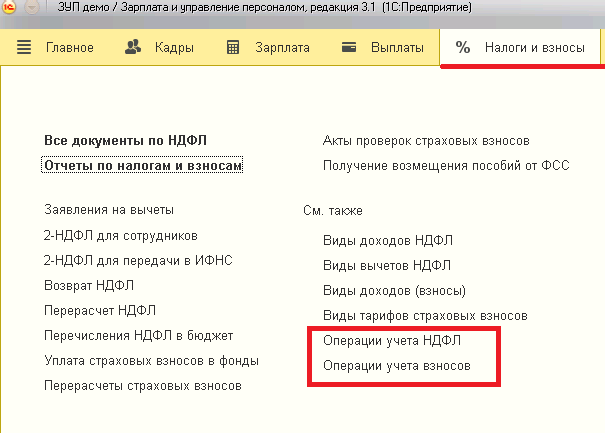The height and width of the screenshot is (433, 605).
Task: Open Виды доходов (взносы)
Action: pos(394,291)
